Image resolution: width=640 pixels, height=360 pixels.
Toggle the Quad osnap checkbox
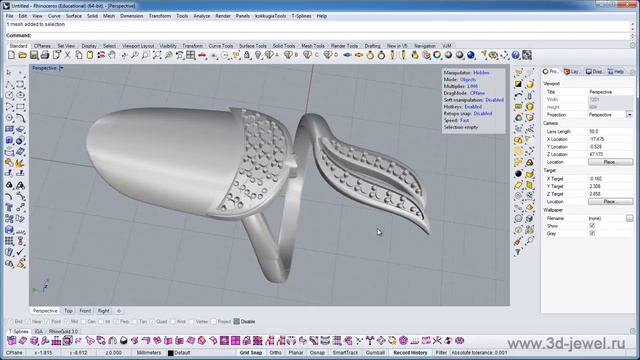[x=152, y=322]
